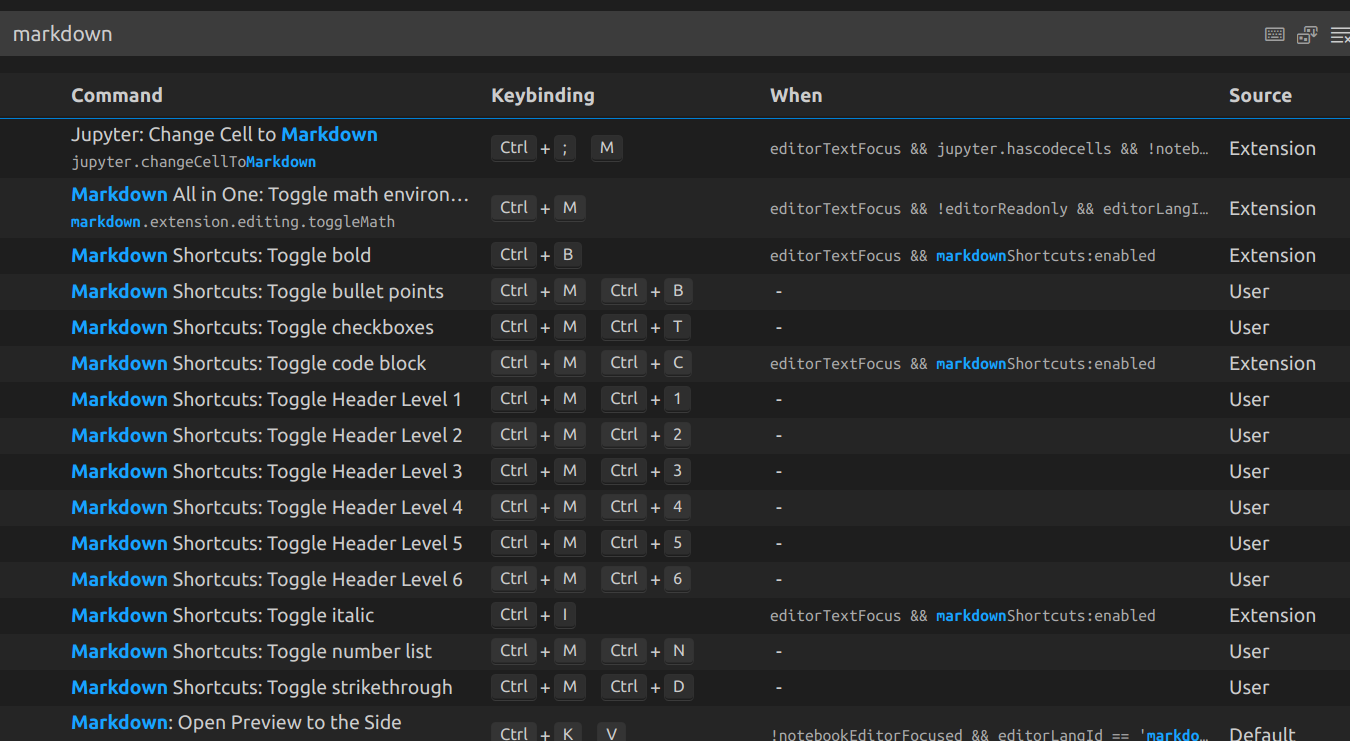This screenshot has width=1350, height=741.
Task: Toggle Record Keys keyboard icon
Action: click(1274, 35)
